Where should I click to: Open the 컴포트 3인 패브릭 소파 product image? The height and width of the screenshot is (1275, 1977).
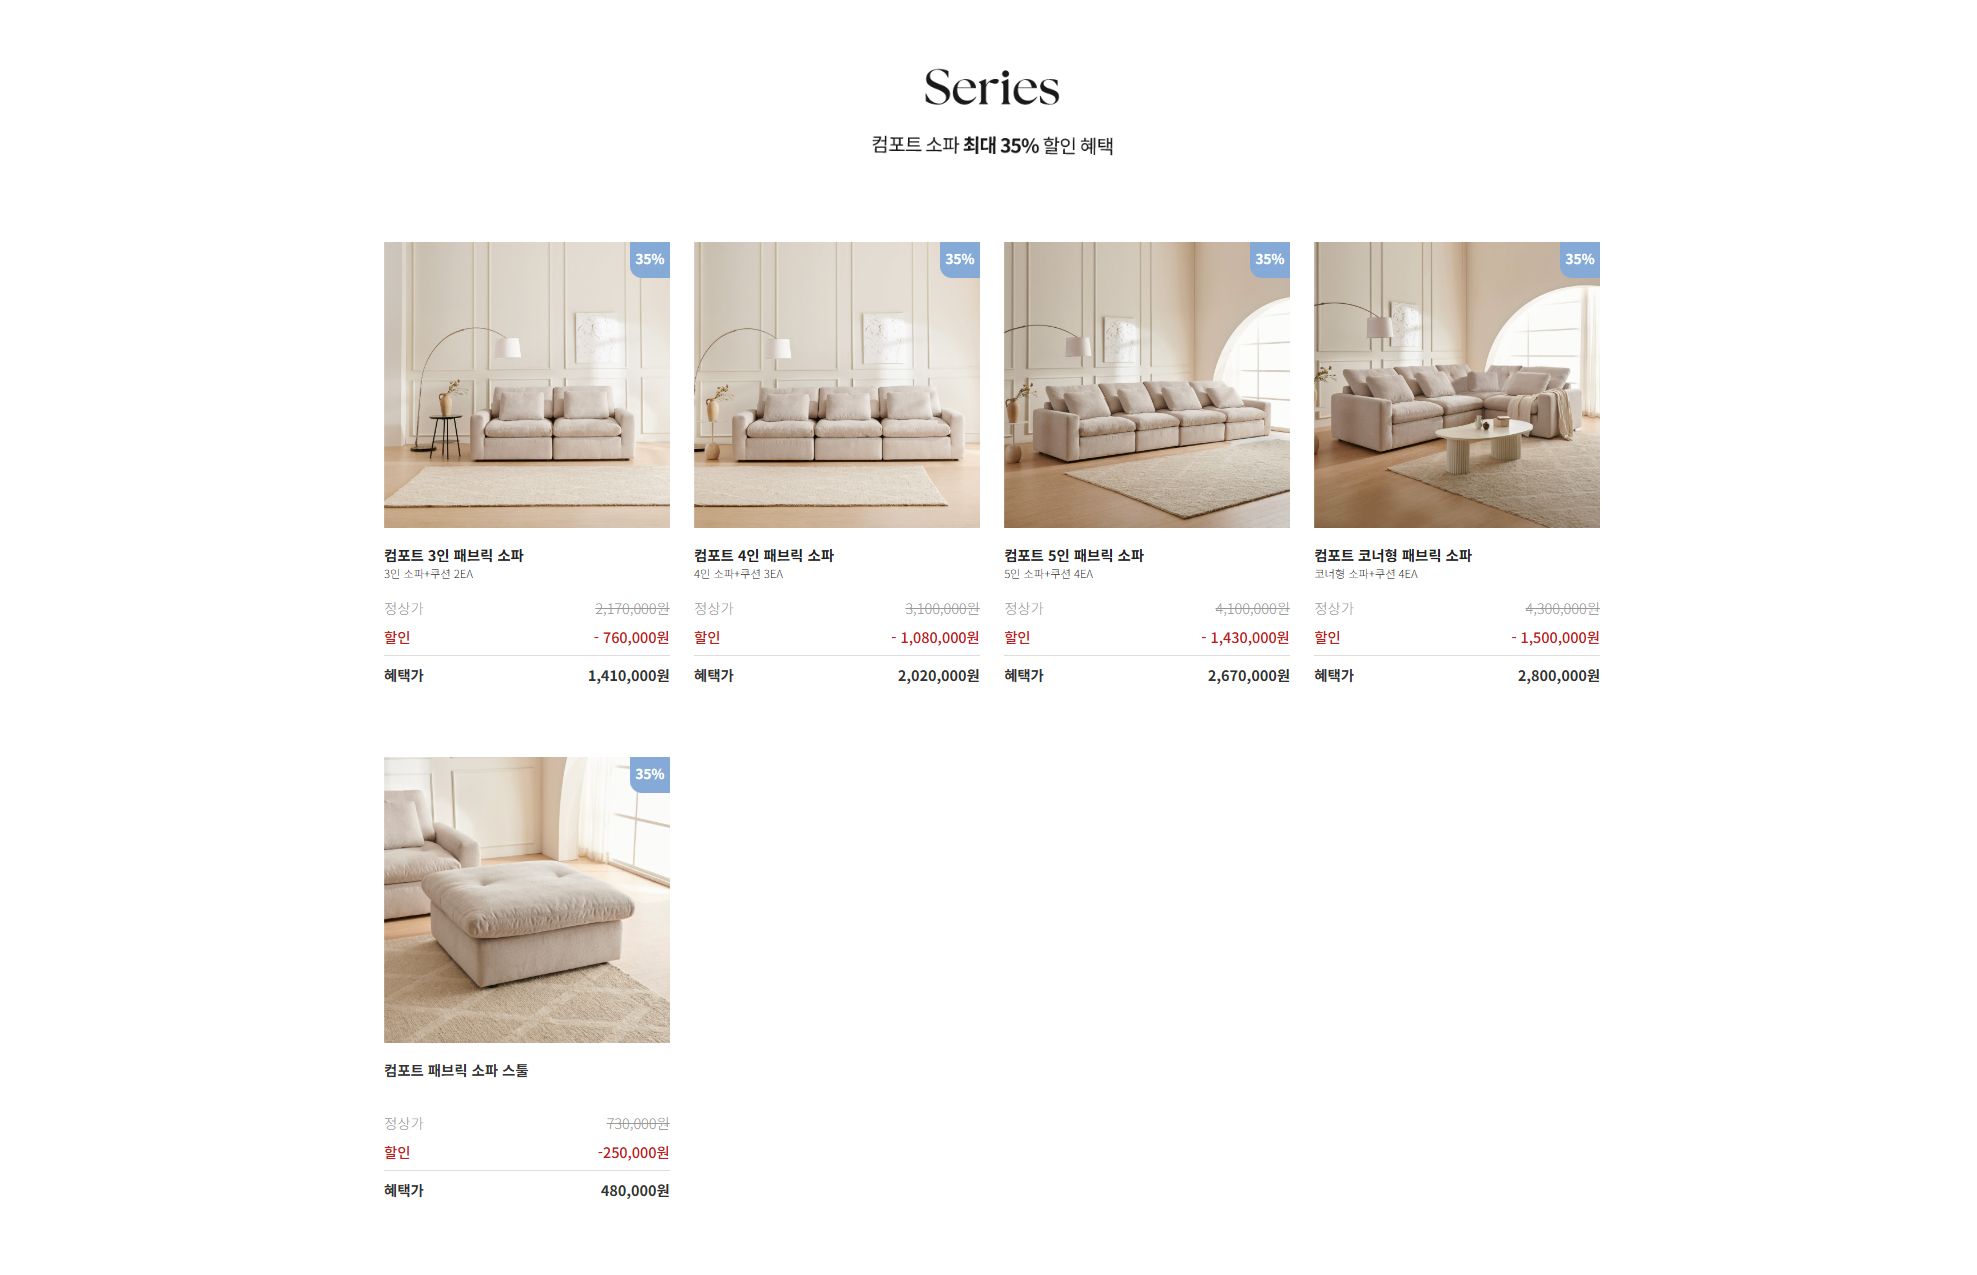526,385
